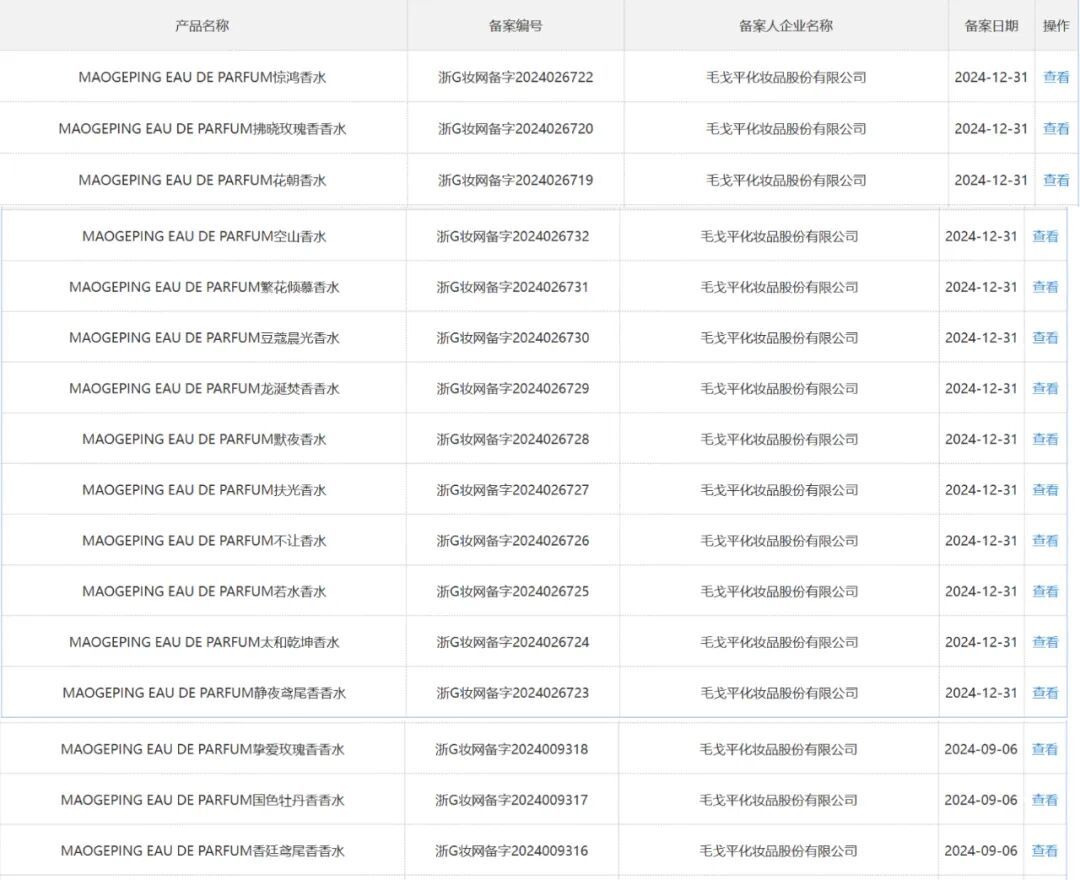Click date 2024-09-06 in 香廷鸢尾香香水 row
1080x880 pixels.
[981, 850]
